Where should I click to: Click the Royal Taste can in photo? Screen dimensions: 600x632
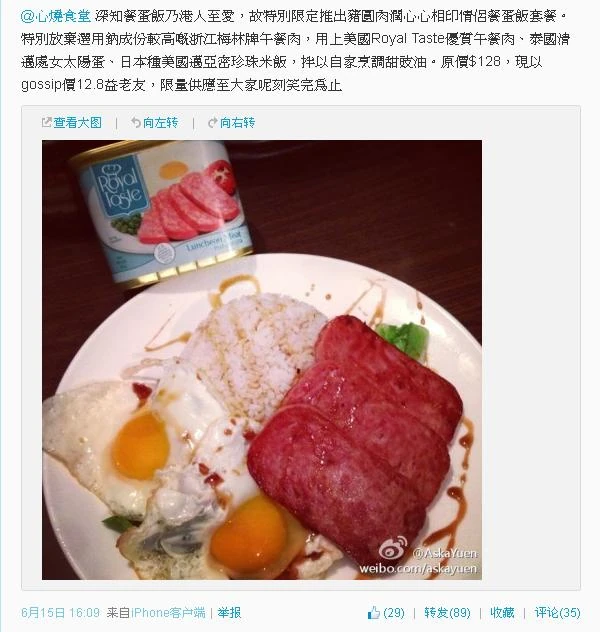click(x=161, y=214)
